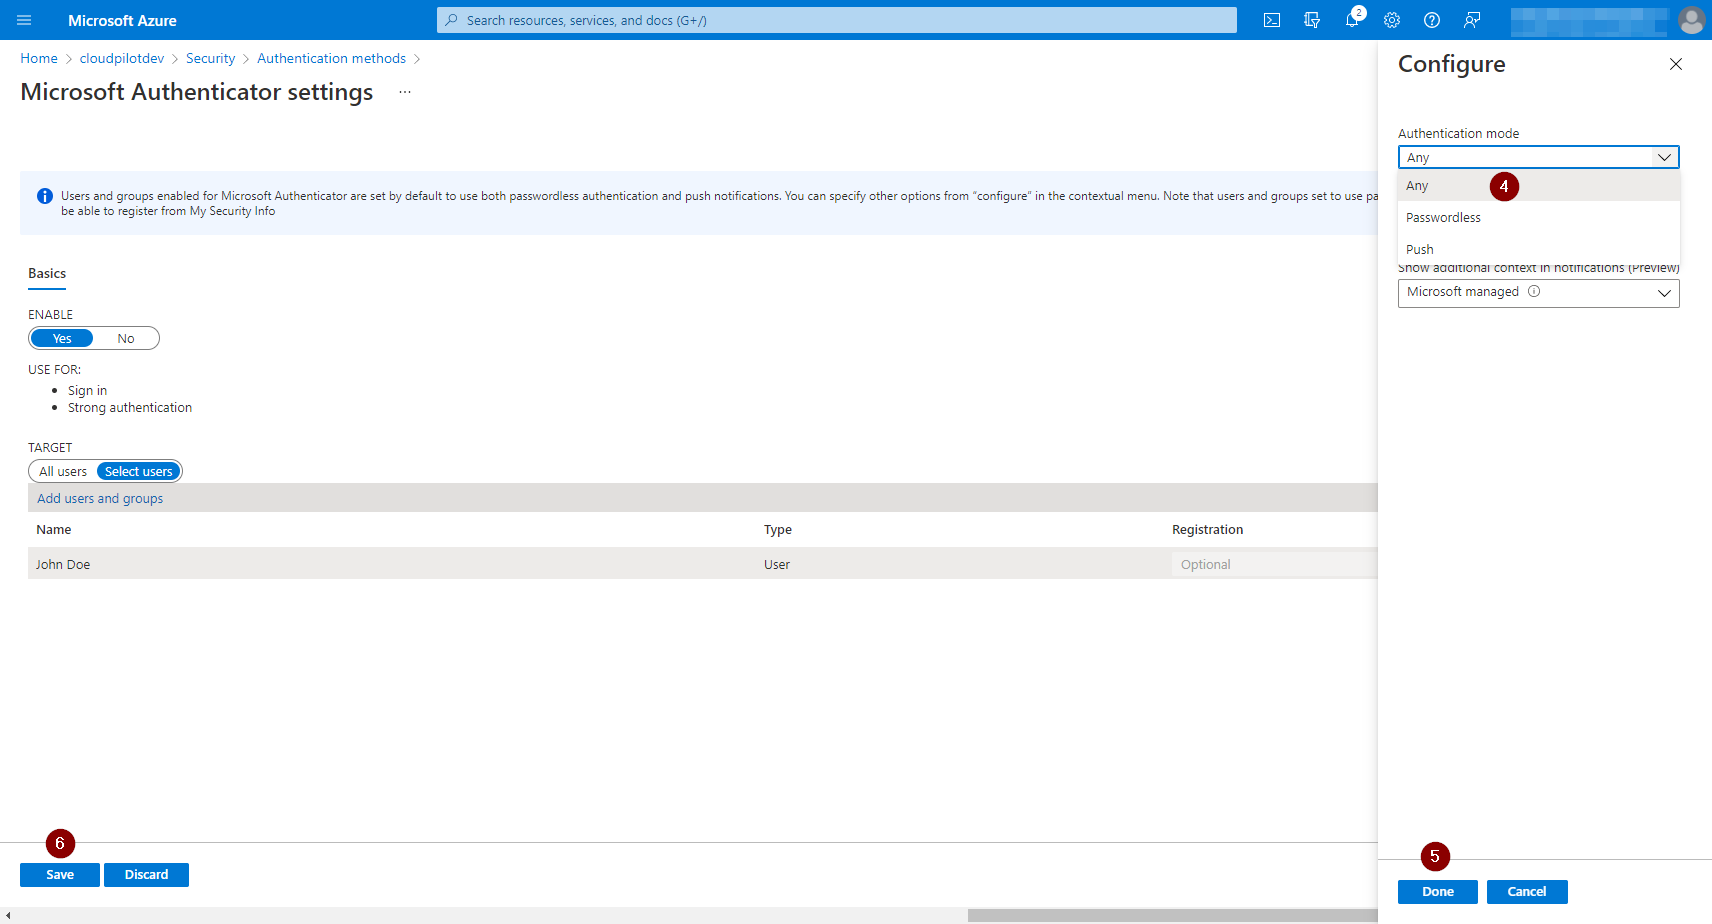This screenshot has width=1712, height=924.
Task: Pick Any from Authentication mode list
Action: pyautogui.click(x=1538, y=186)
